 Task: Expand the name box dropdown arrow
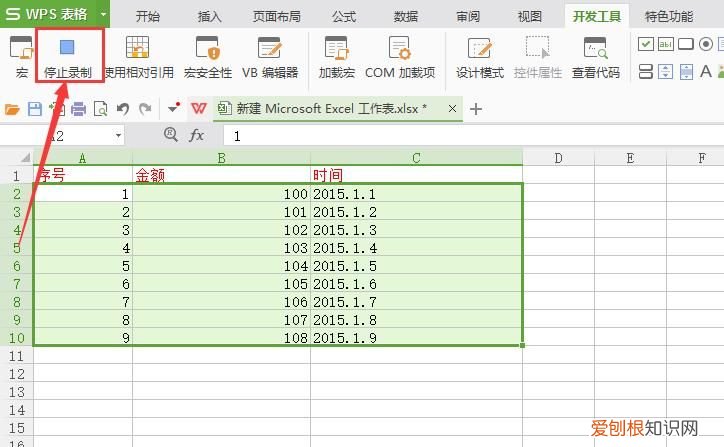tap(119, 135)
